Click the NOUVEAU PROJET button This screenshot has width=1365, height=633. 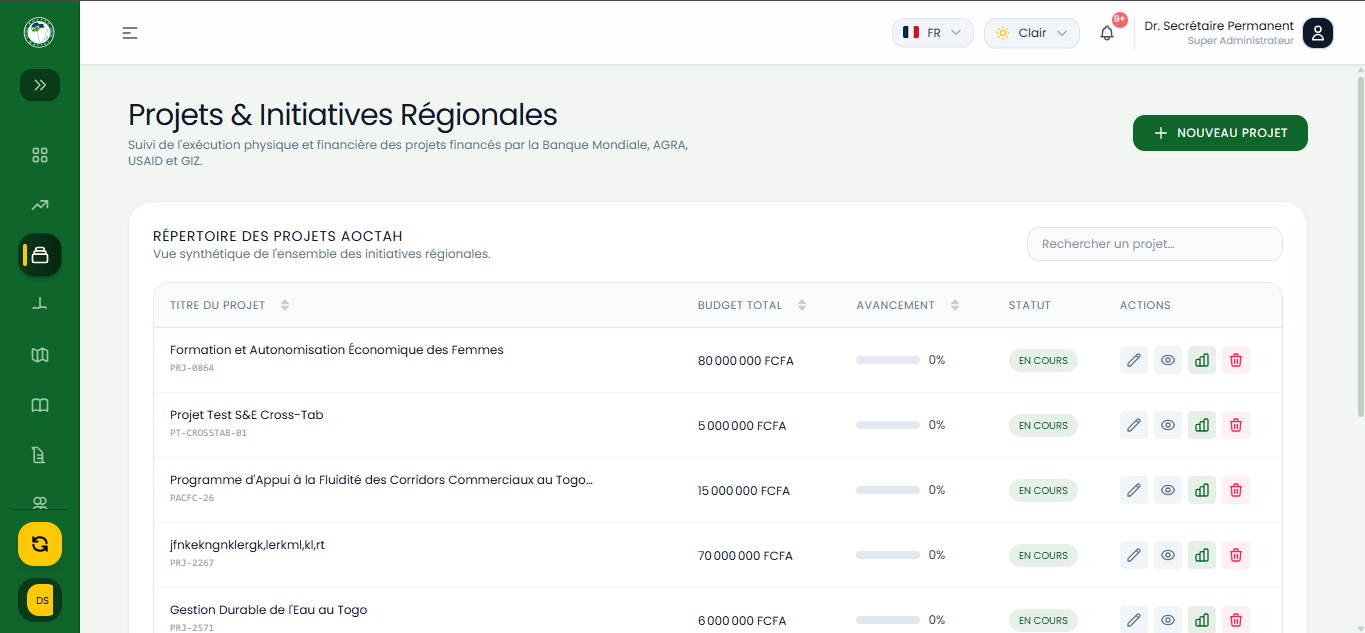(1220, 133)
